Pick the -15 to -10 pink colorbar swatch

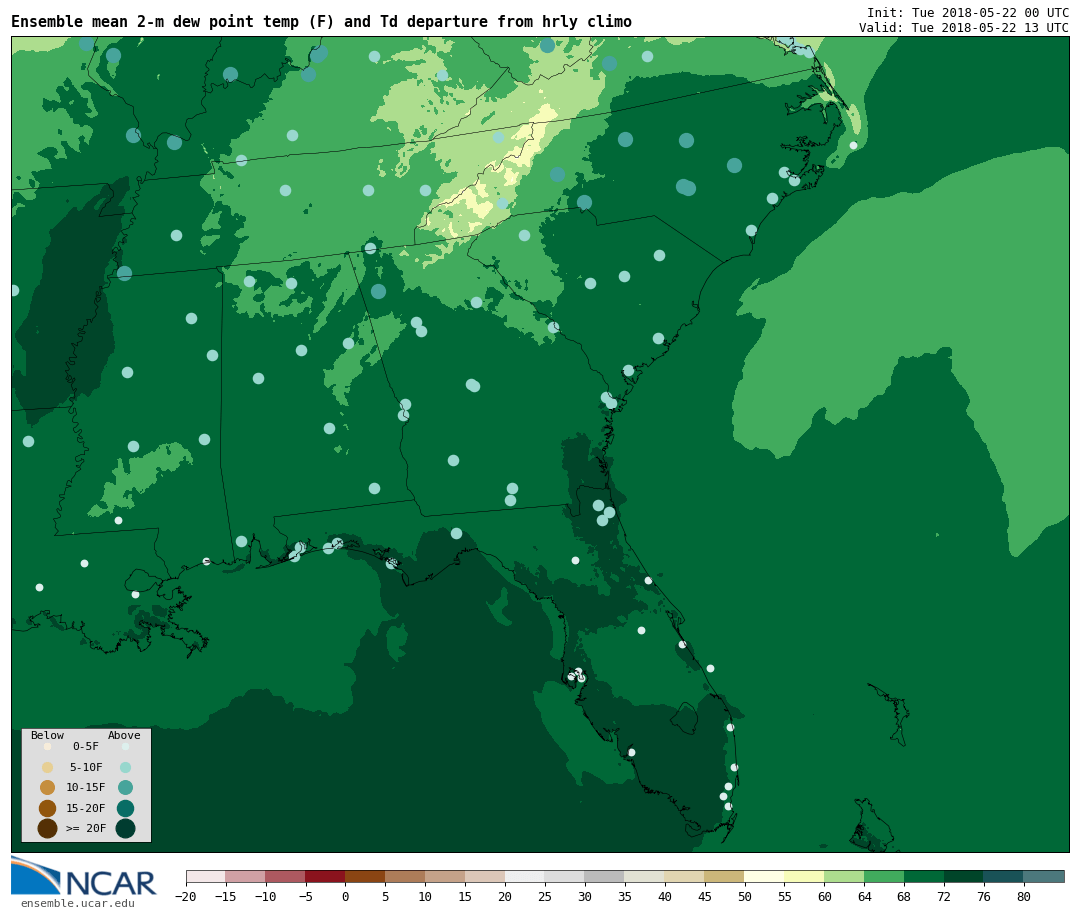point(246,877)
